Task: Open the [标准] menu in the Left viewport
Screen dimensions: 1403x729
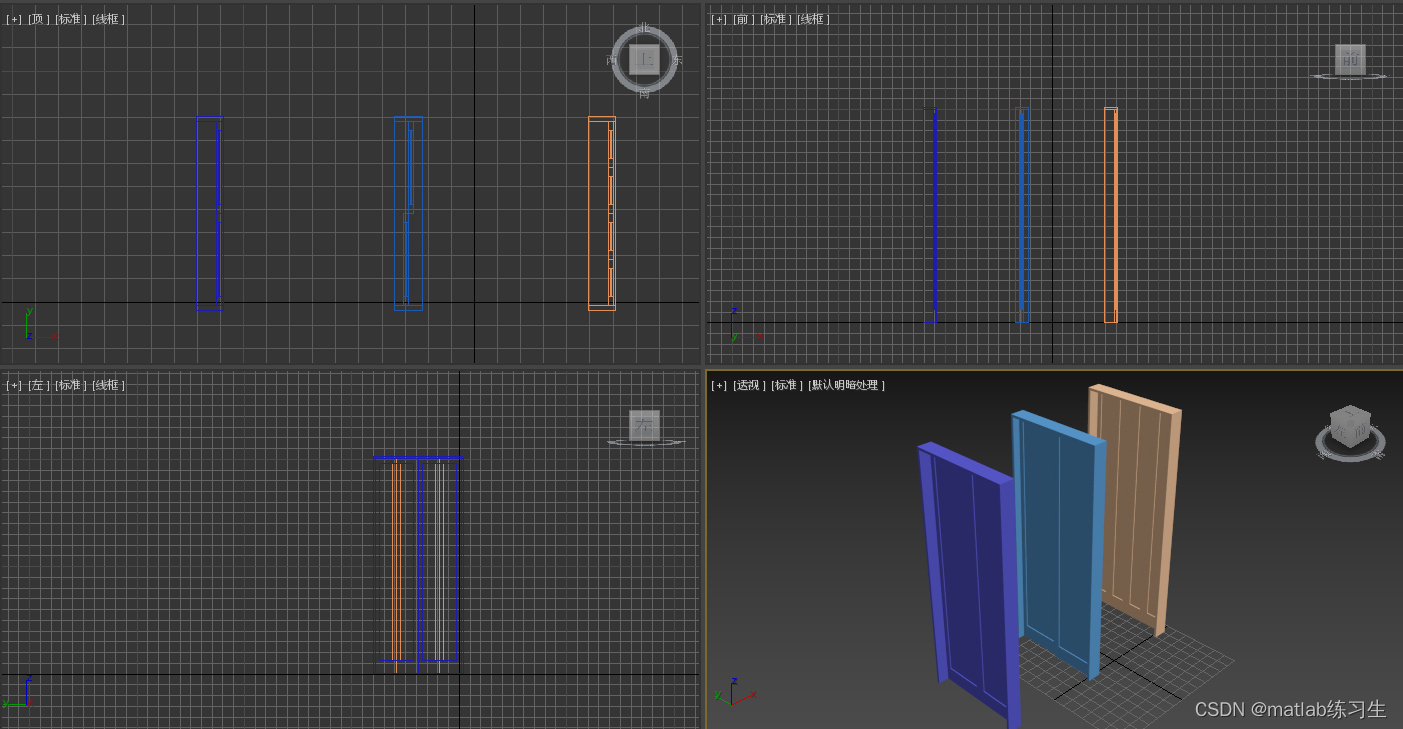Action: tap(72, 384)
